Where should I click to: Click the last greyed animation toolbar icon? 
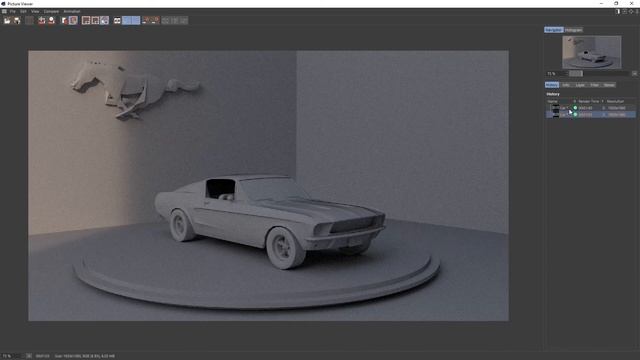pyautogui.click(x=184, y=20)
